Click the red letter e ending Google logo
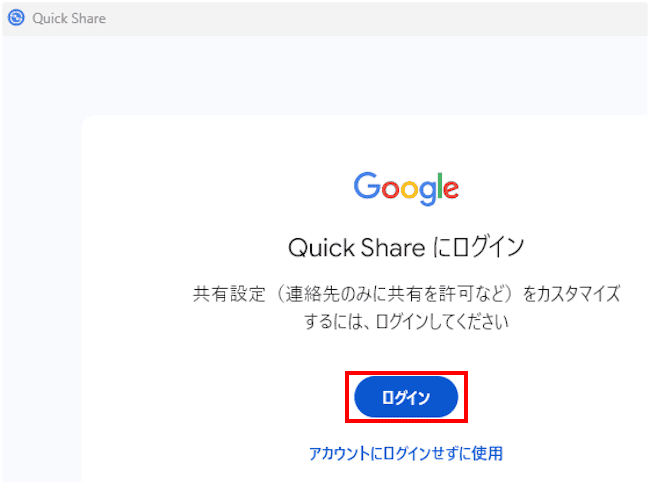This screenshot has width=650, height=485. click(451, 189)
